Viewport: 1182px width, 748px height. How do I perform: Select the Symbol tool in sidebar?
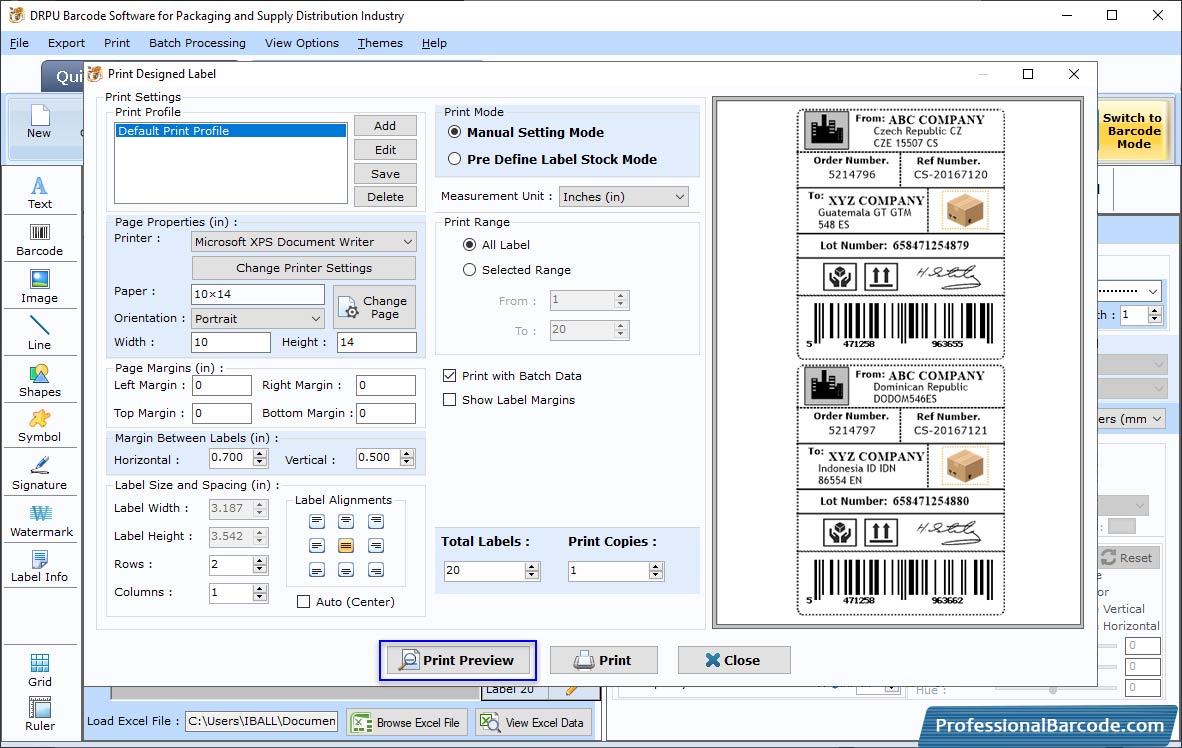point(39,427)
